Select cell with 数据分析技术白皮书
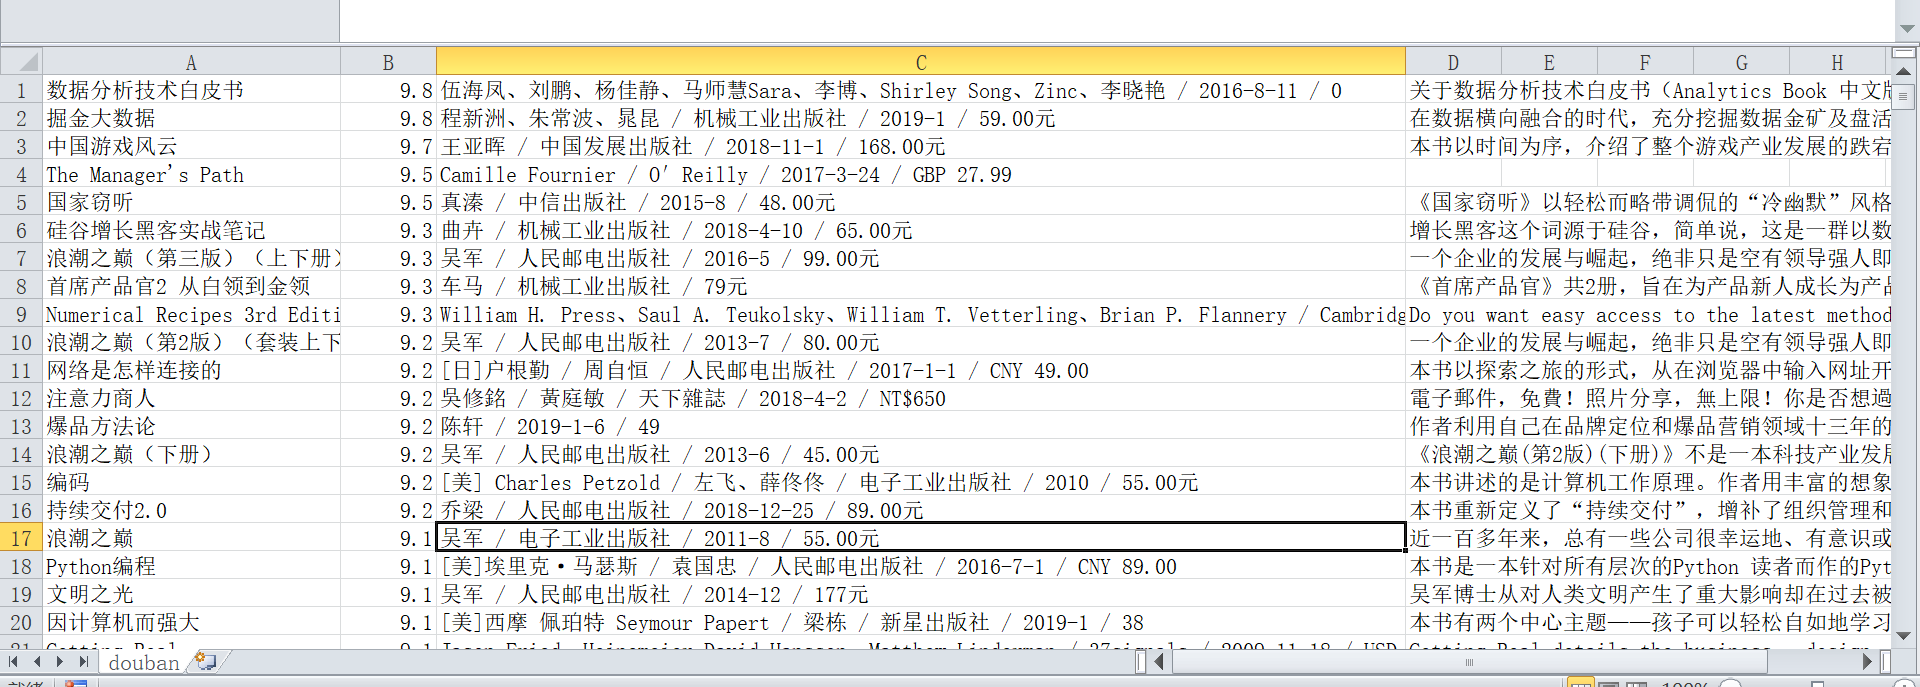 [191, 90]
